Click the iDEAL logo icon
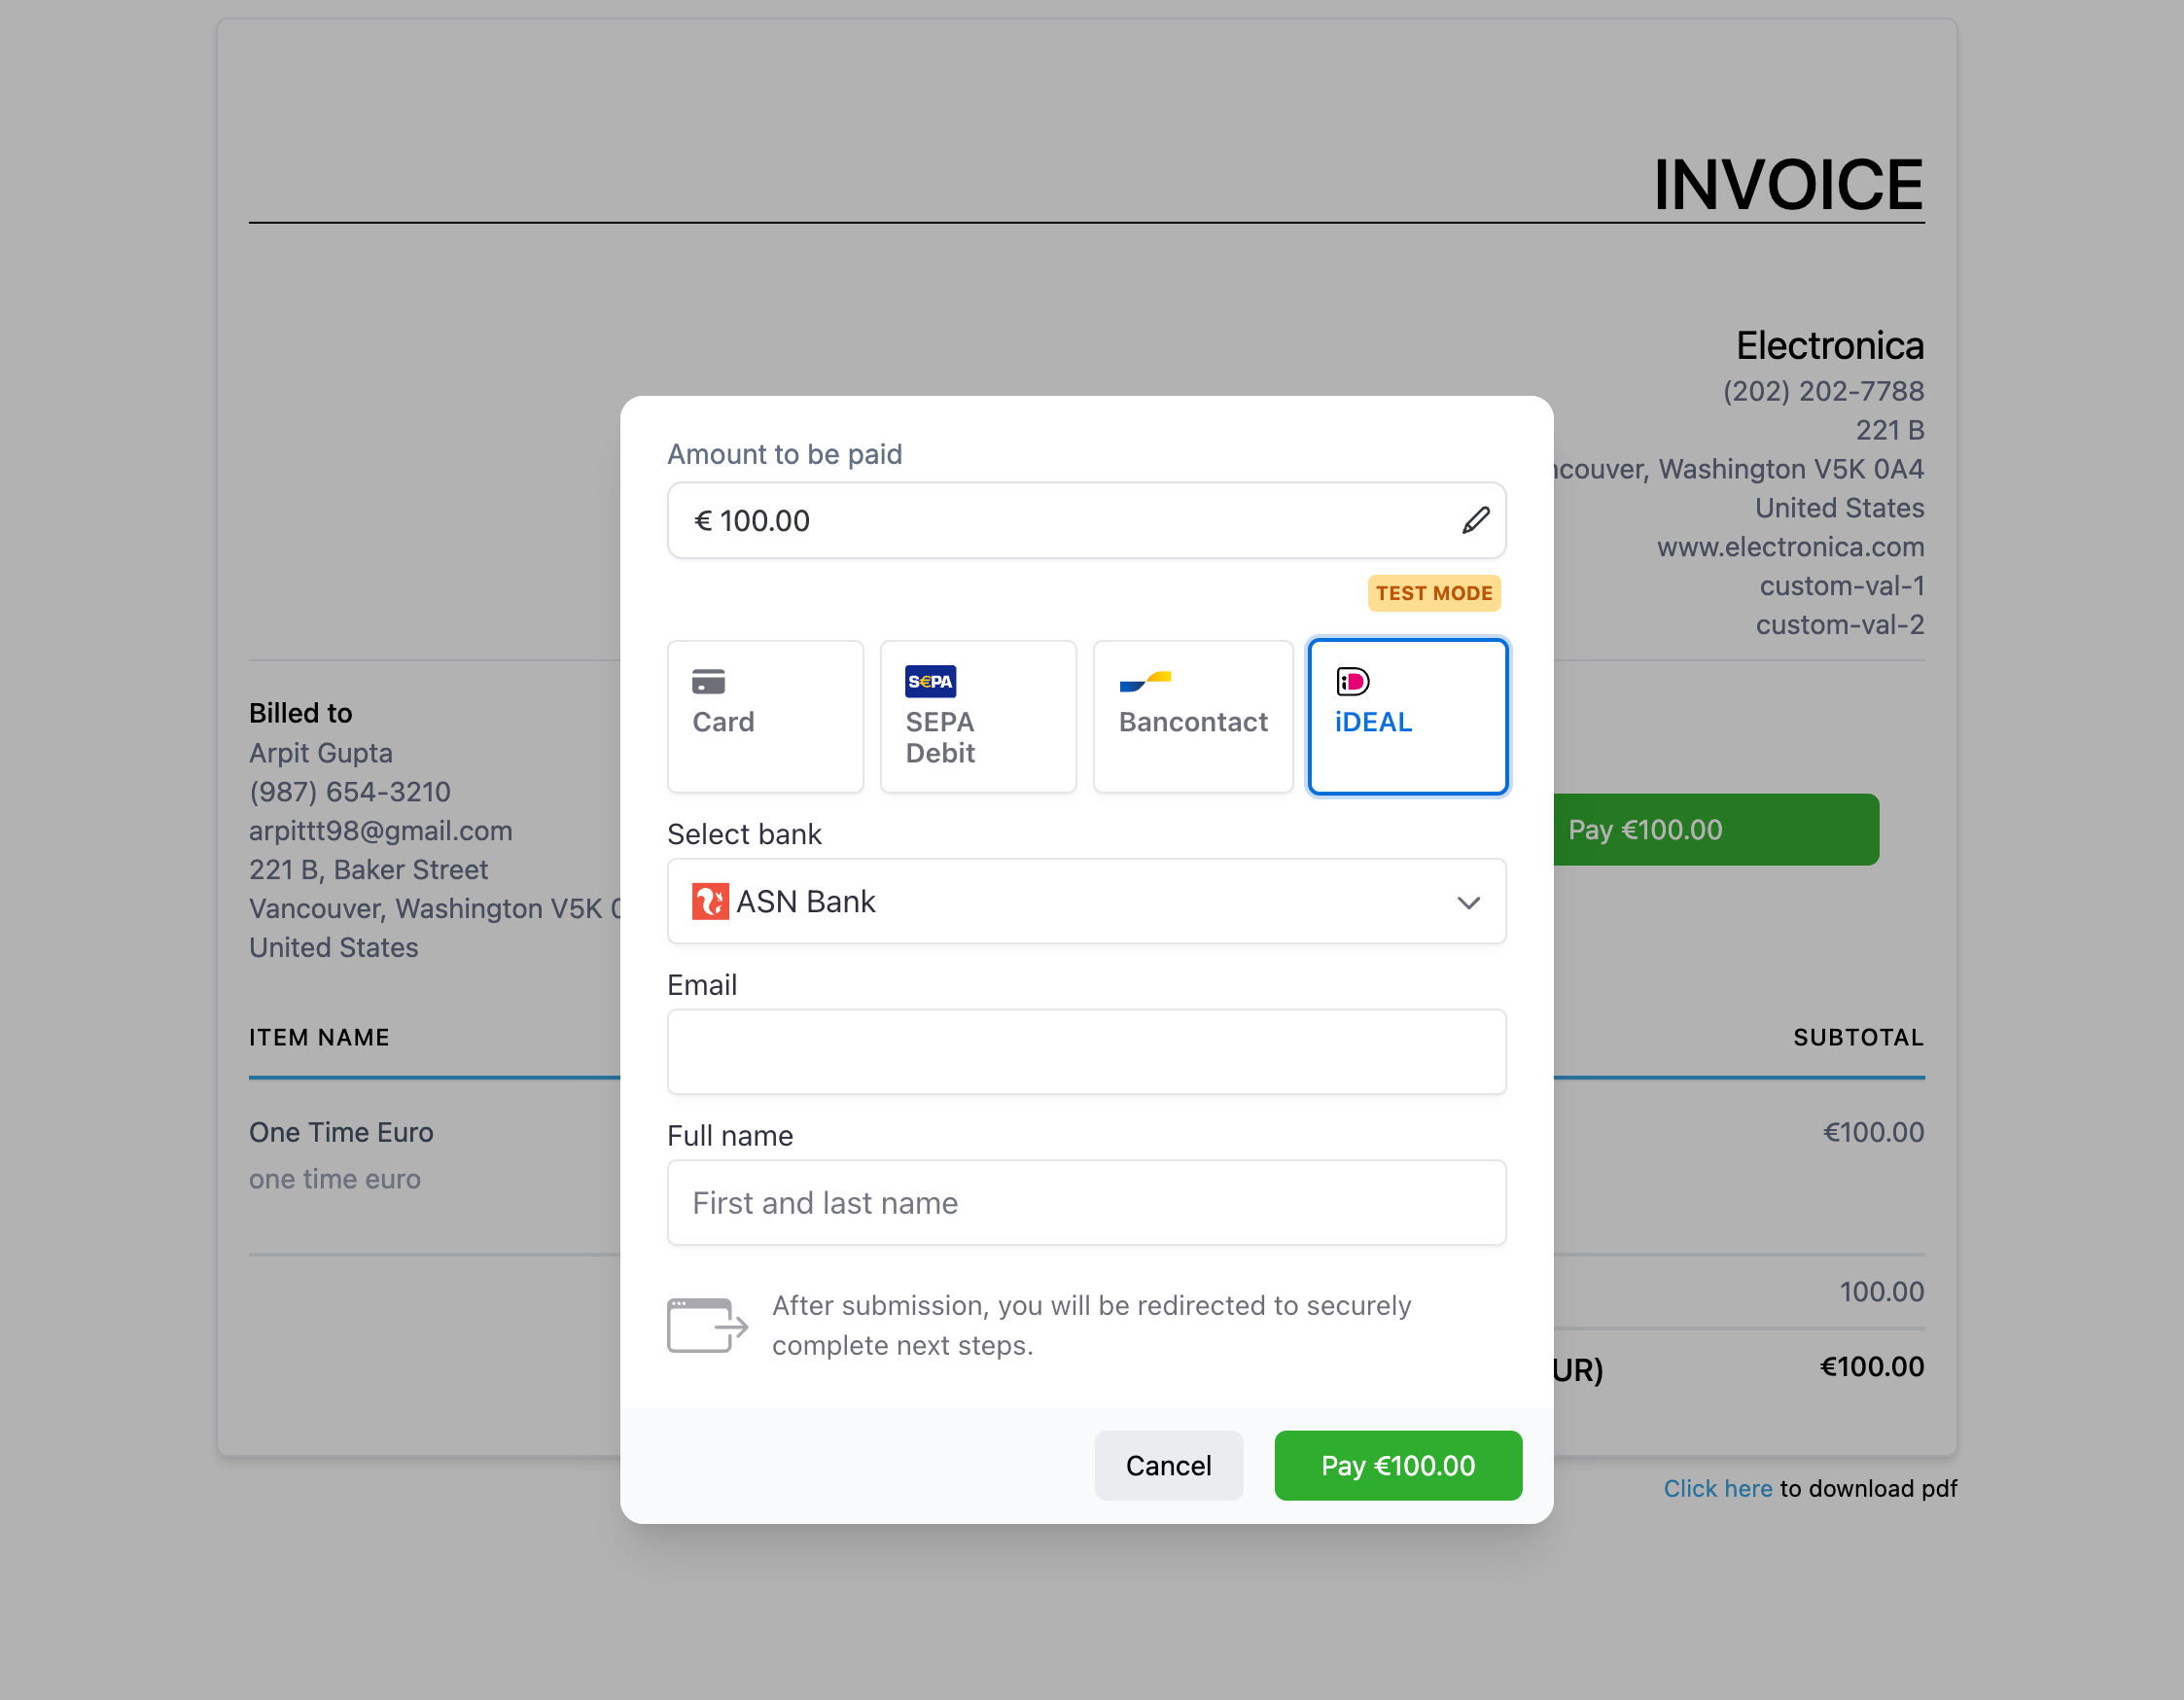Screen dimensions: 2184x1700 1352,682
